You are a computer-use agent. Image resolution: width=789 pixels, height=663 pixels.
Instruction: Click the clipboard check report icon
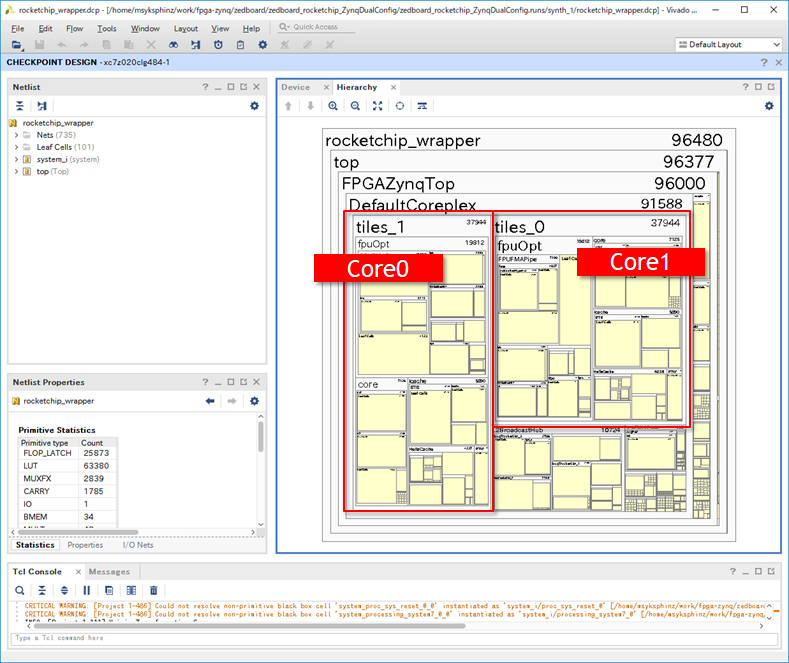[241, 45]
